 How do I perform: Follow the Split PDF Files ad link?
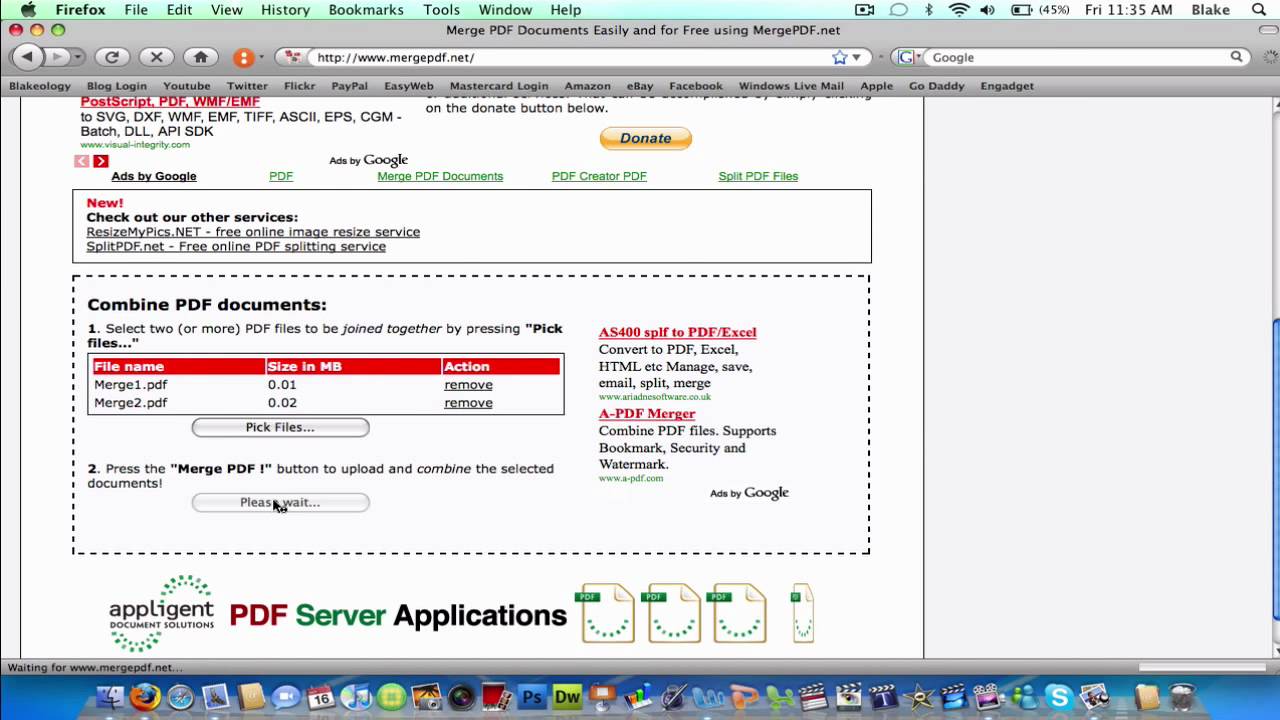coord(758,176)
